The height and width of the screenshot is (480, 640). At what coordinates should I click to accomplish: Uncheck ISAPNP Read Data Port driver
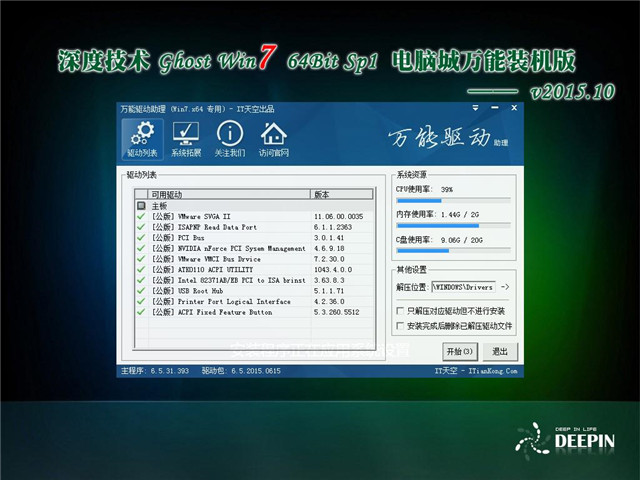(141, 227)
